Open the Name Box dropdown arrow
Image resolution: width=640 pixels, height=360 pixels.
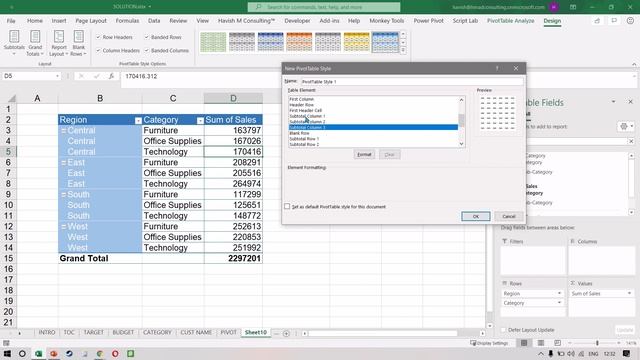tap(57, 76)
